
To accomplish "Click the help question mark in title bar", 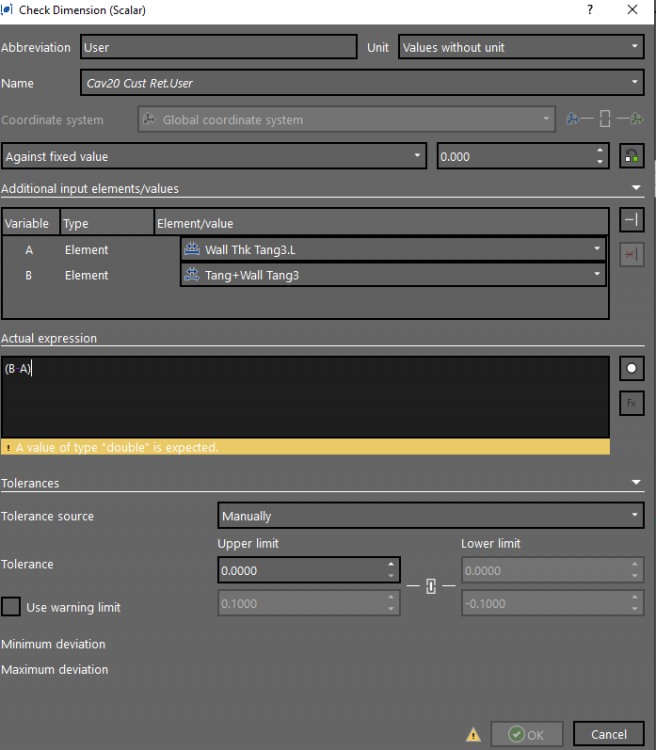I will pyautogui.click(x=590, y=10).
